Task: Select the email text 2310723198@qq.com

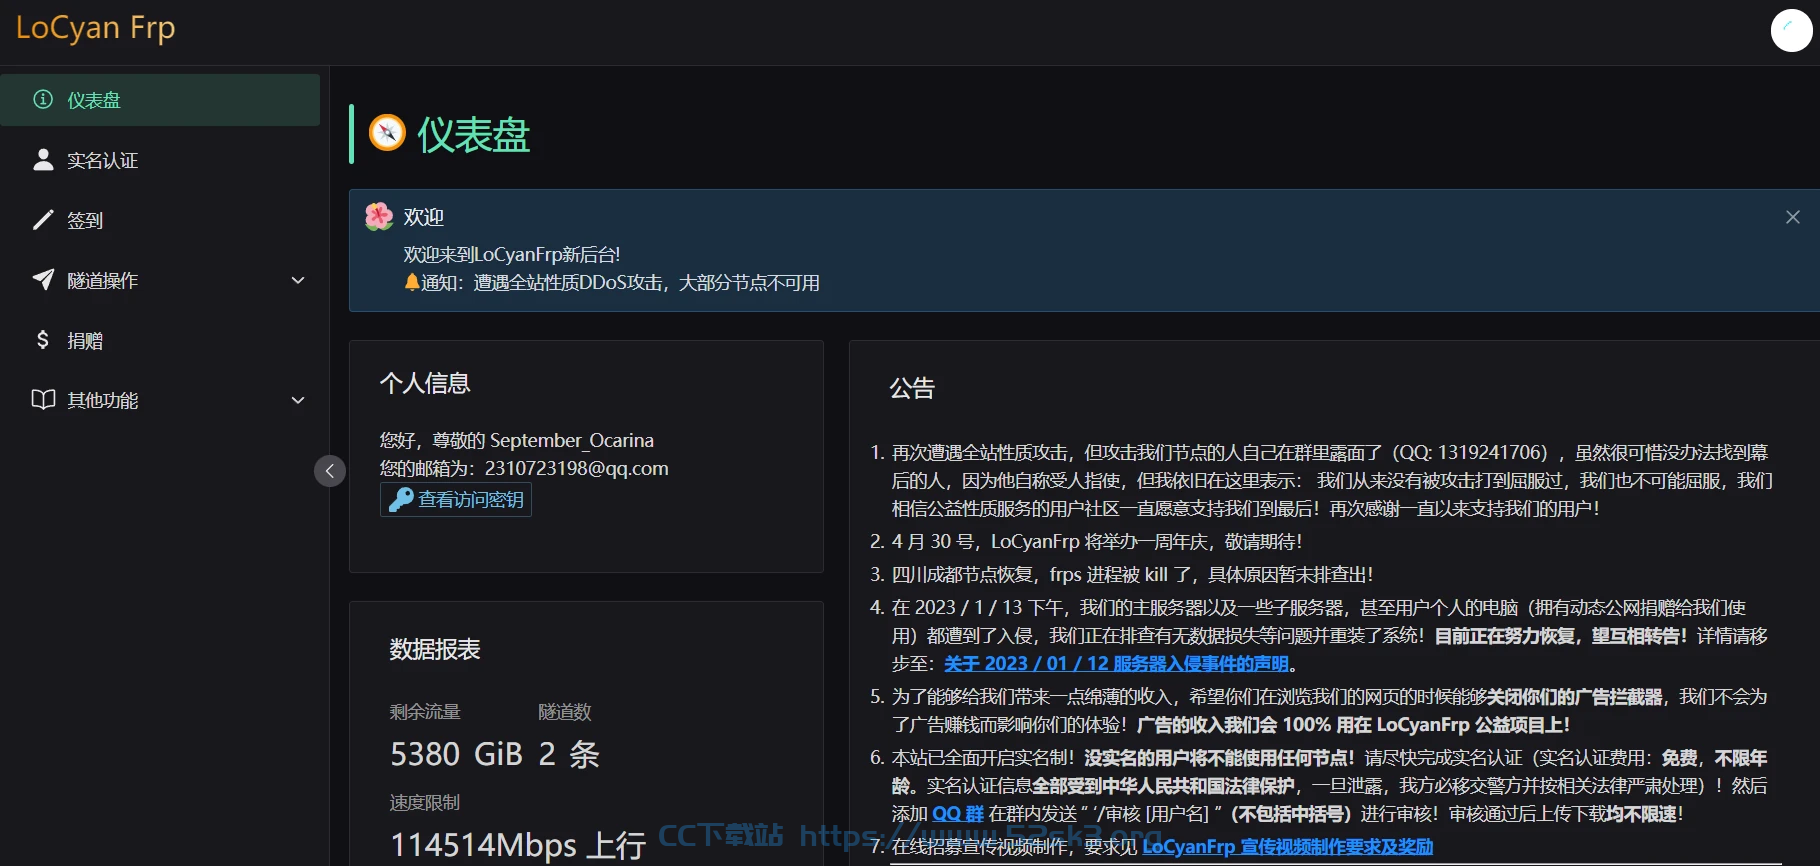Action: pos(577,468)
